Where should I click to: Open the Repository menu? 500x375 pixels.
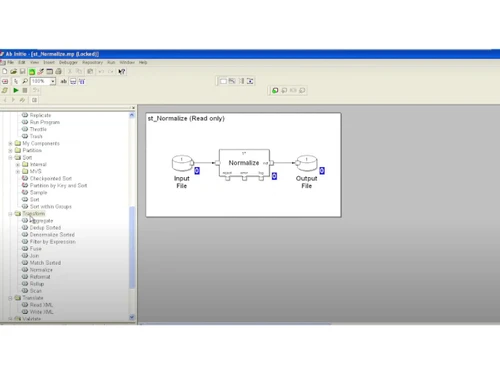[92, 62]
